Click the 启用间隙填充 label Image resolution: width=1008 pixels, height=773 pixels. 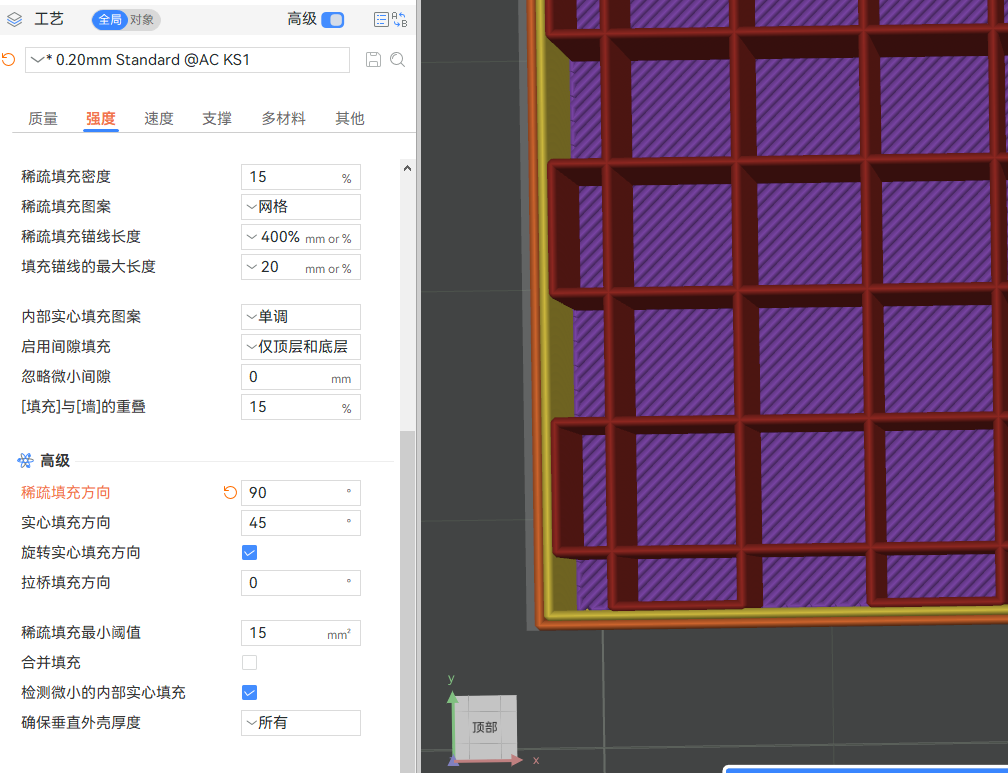click(x=66, y=347)
